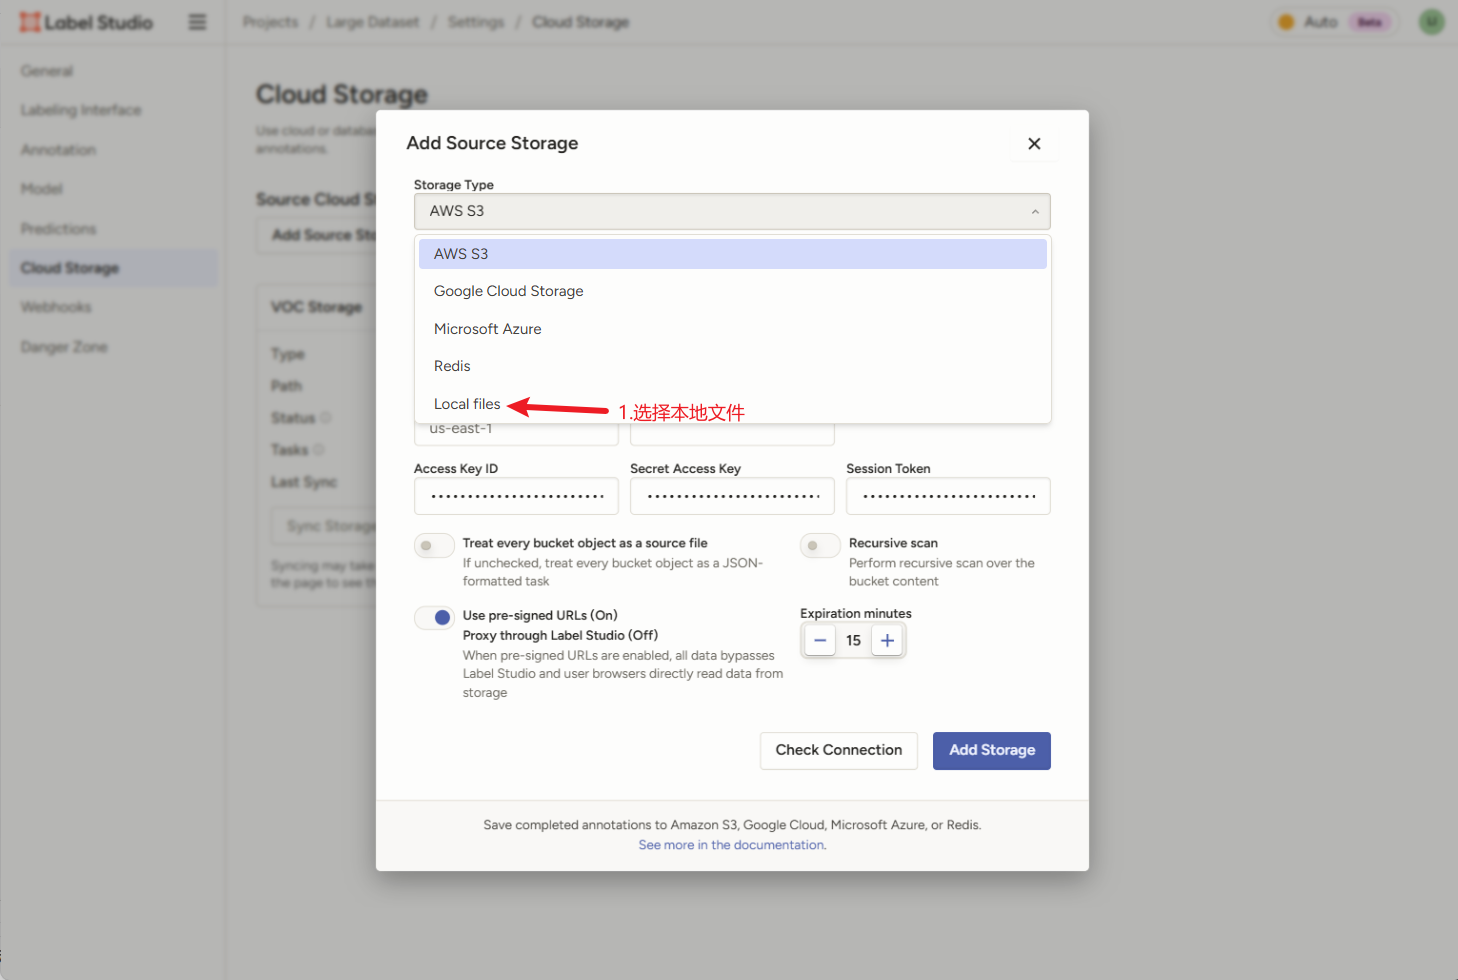1458x980 pixels.
Task: Click the Check Connection button
Action: pos(839,750)
